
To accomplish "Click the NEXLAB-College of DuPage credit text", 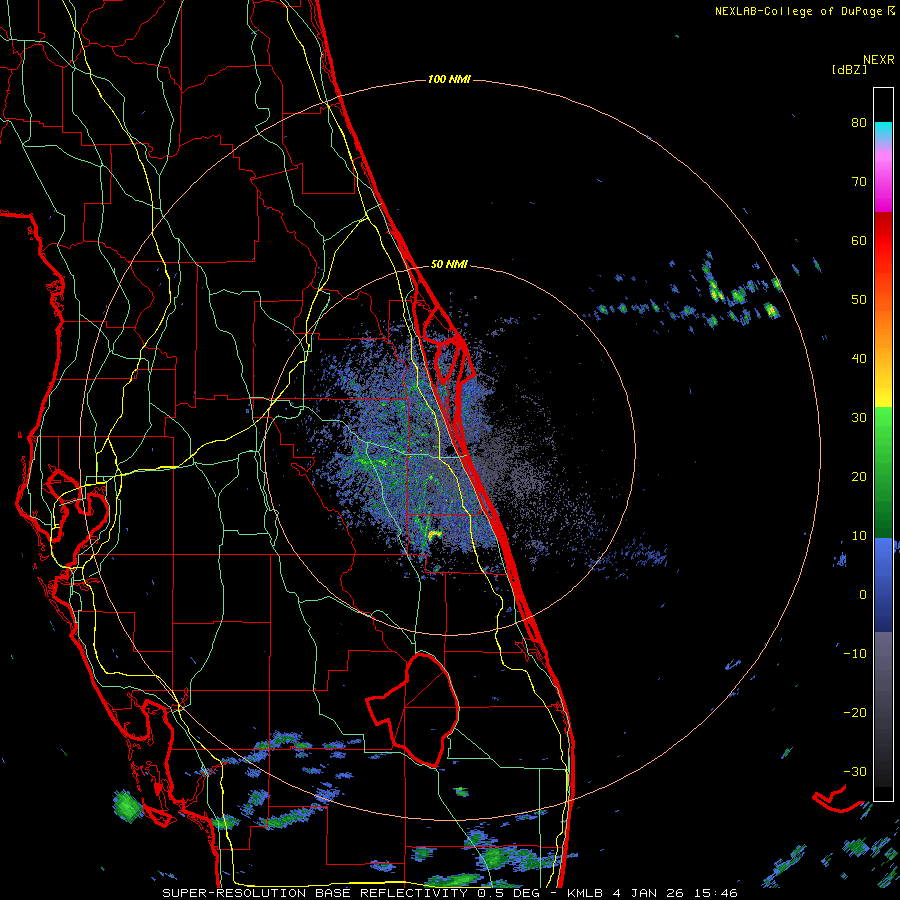I will [799, 11].
